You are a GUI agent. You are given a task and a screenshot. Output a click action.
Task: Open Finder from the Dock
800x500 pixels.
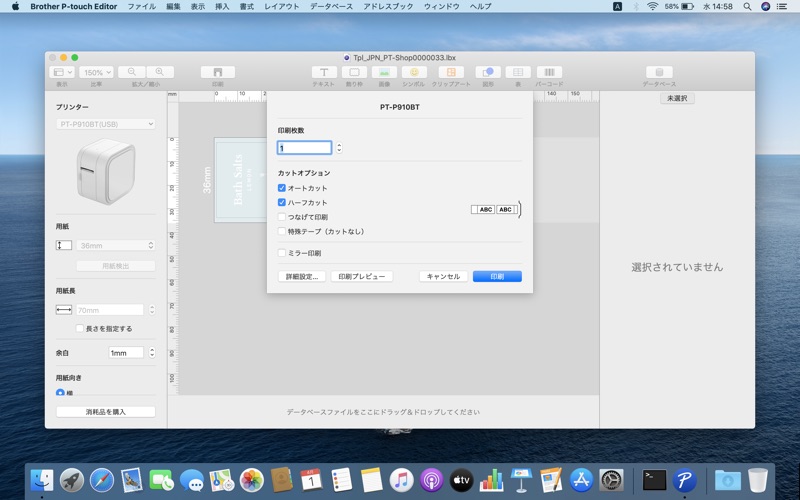pyautogui.click(x=42, y=480)
